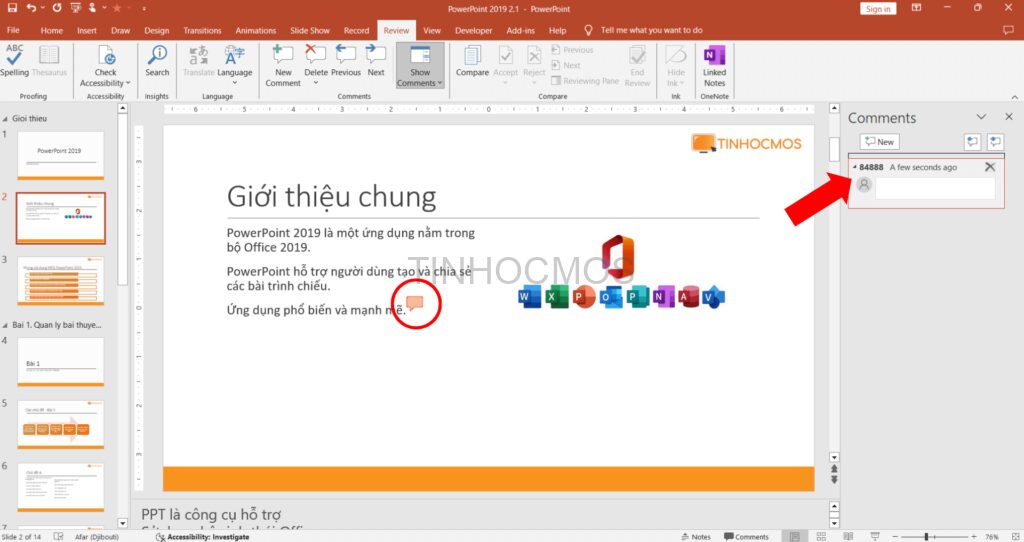The image size is (1024, 542).
Task: Close the Comments pane
Action: [1009, 117]
